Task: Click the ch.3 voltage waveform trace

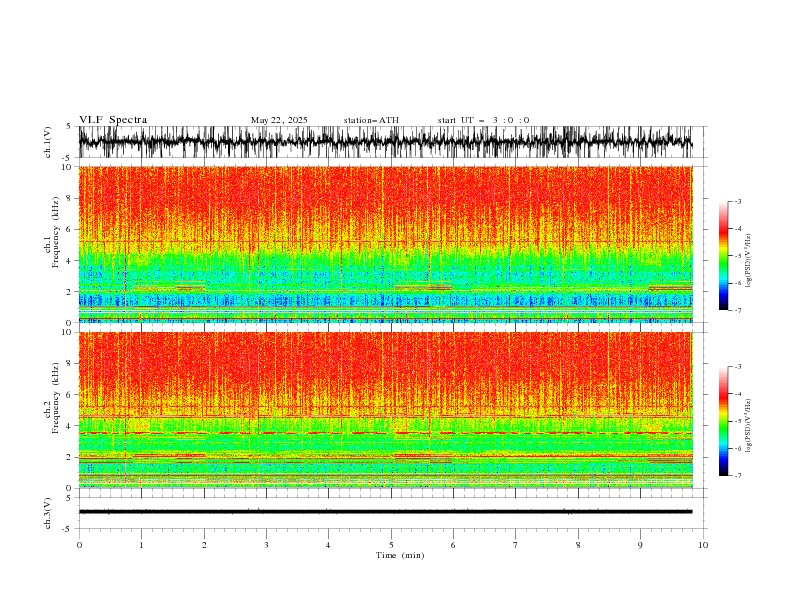Action: 385,512
